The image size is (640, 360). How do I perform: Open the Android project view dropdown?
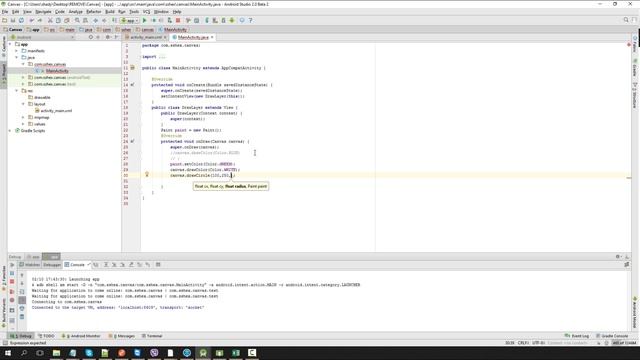pos(43,37)
